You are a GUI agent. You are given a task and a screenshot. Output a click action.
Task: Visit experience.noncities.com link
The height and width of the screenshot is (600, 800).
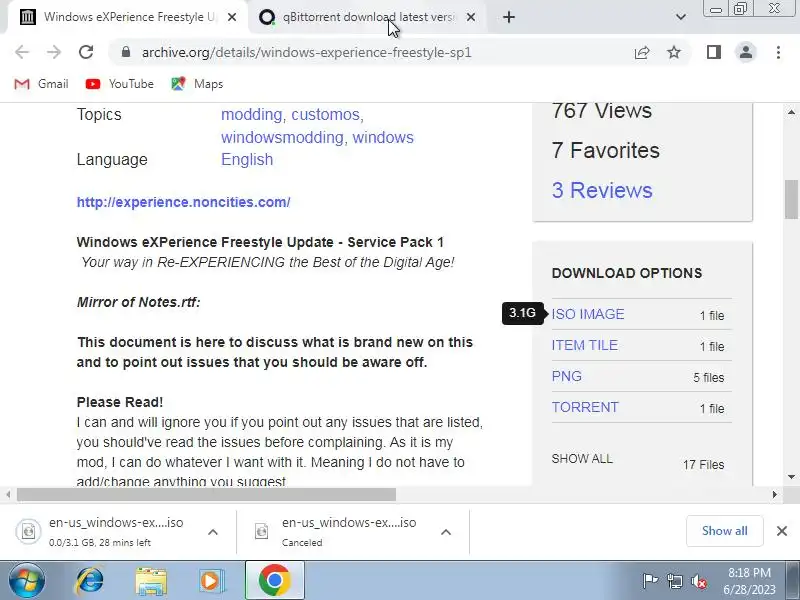183,202
